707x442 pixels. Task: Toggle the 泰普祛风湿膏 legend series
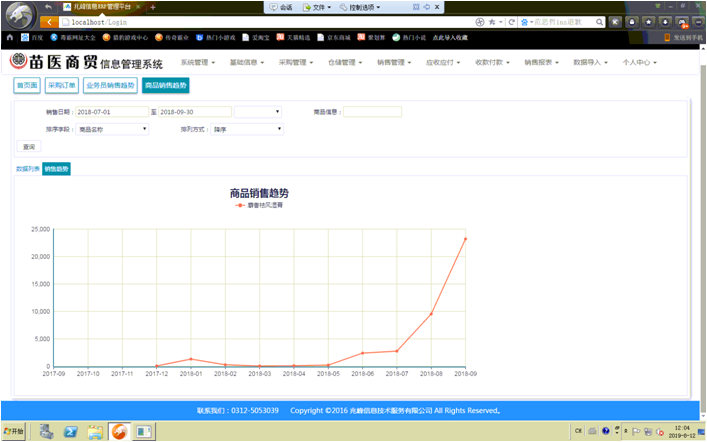260,205
